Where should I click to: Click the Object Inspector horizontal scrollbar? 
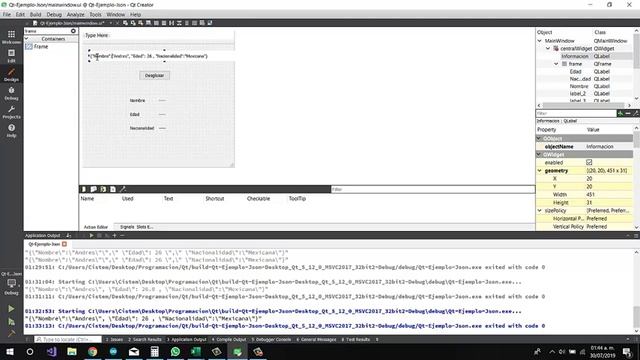coord(584,106)
